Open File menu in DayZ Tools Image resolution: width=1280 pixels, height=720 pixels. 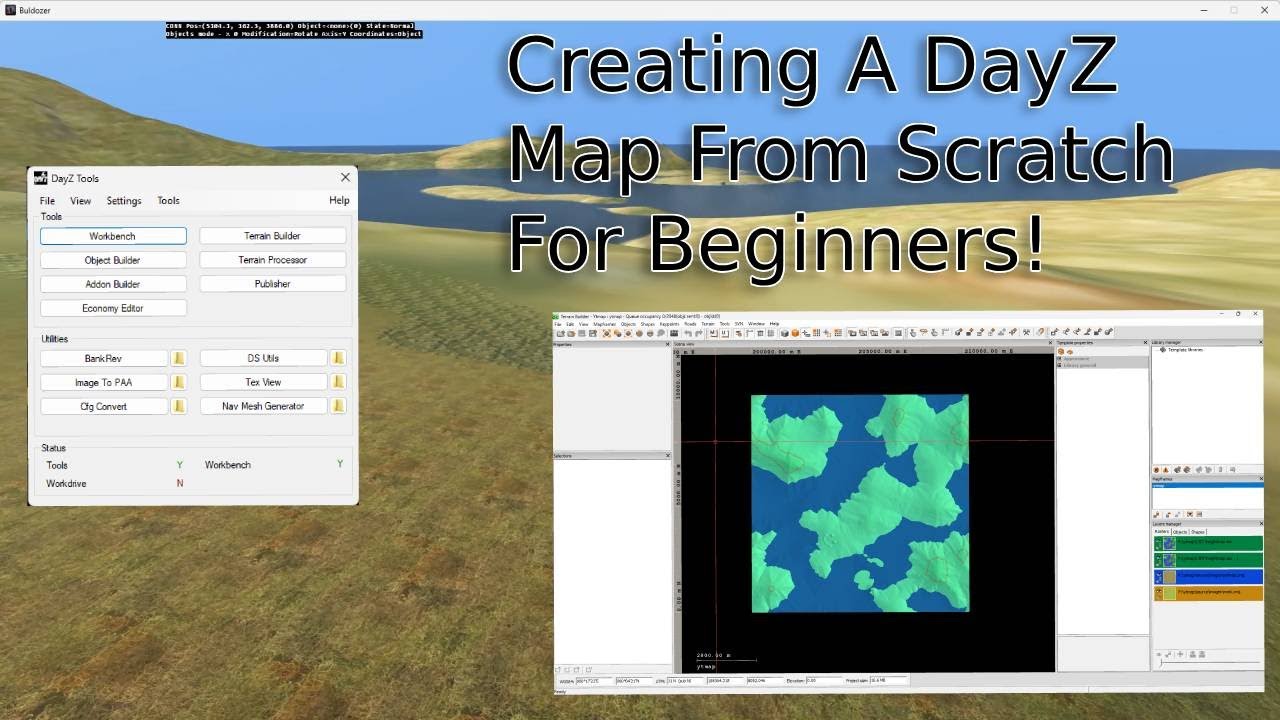pyautogui.click(x=48, y=201)
